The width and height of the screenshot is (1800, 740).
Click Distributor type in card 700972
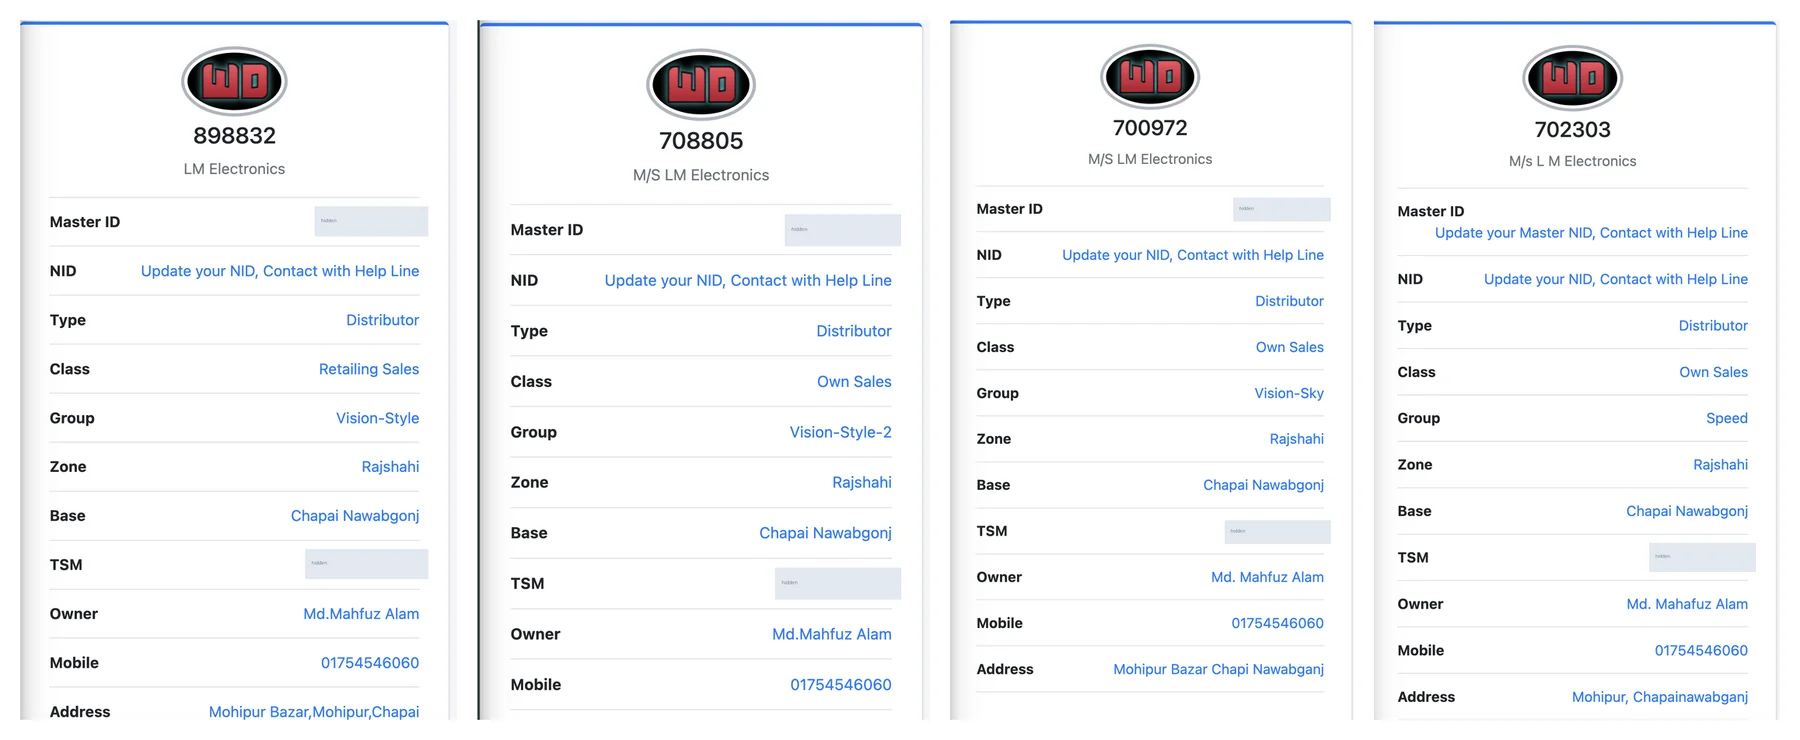coord(1289,301)
